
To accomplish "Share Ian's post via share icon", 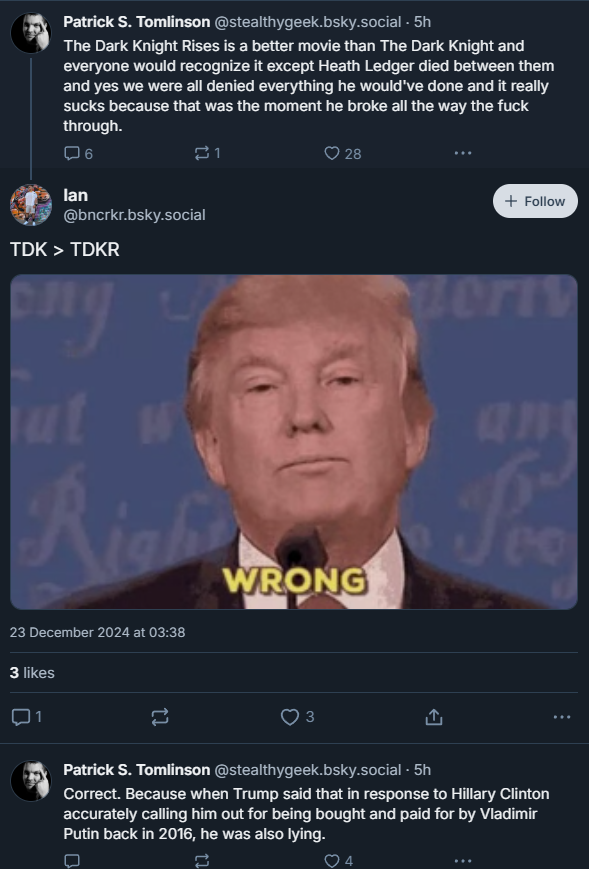I will coord(434,717).
